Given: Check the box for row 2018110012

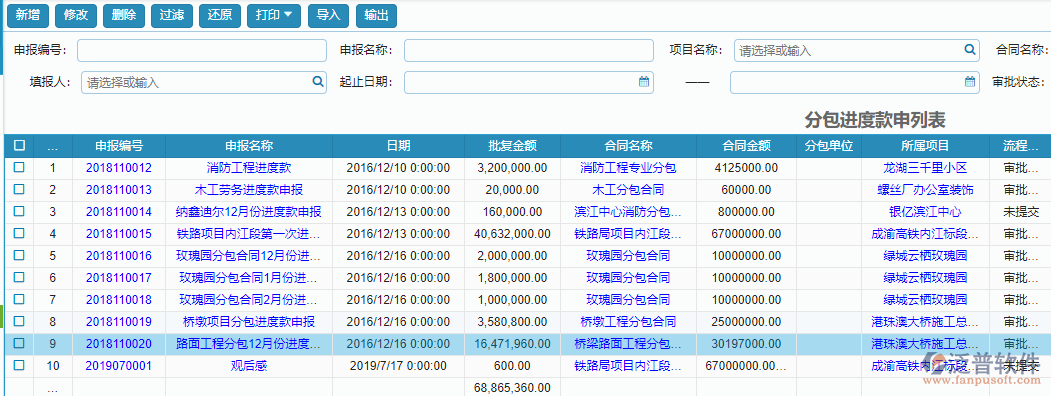Looking at the screenshot, I should pos(19,168).
